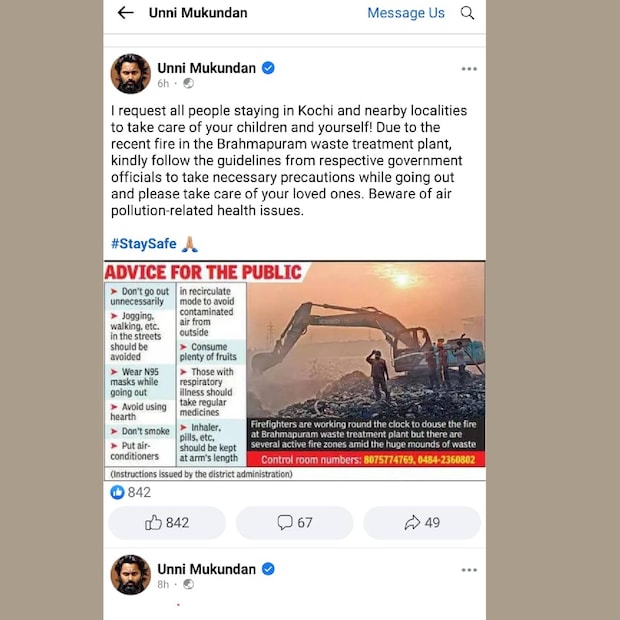
Task: Open search with the magnifying glass icon
Action: click(x=467, y=13)
